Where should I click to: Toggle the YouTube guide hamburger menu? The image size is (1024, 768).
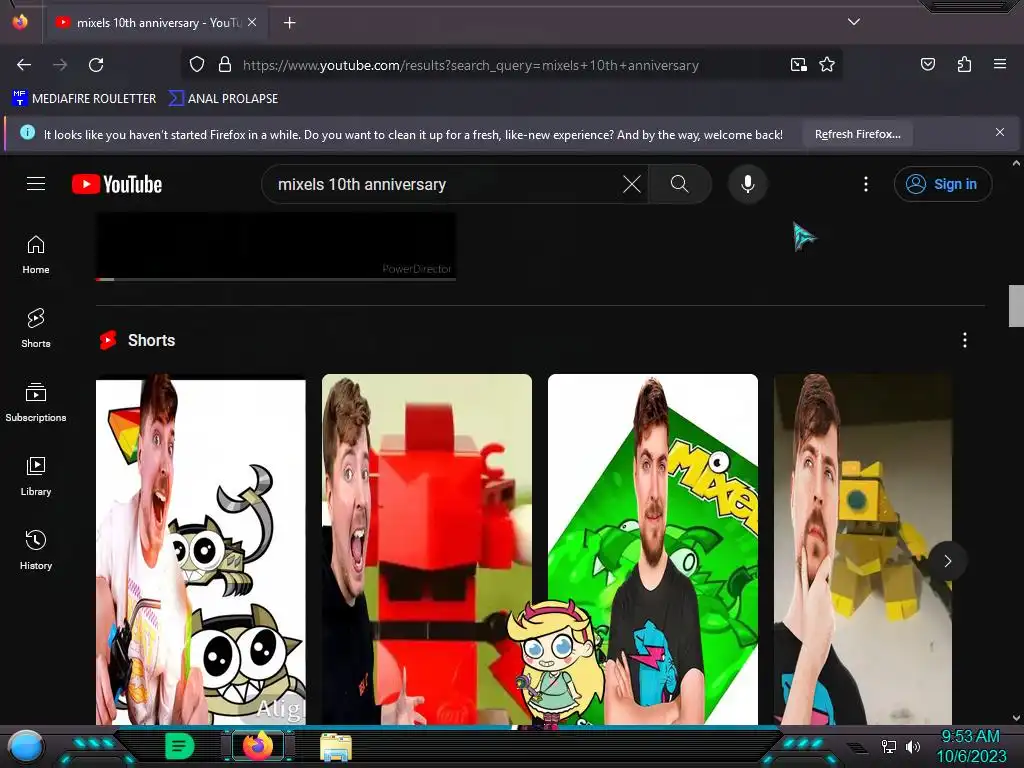[36, 184]
